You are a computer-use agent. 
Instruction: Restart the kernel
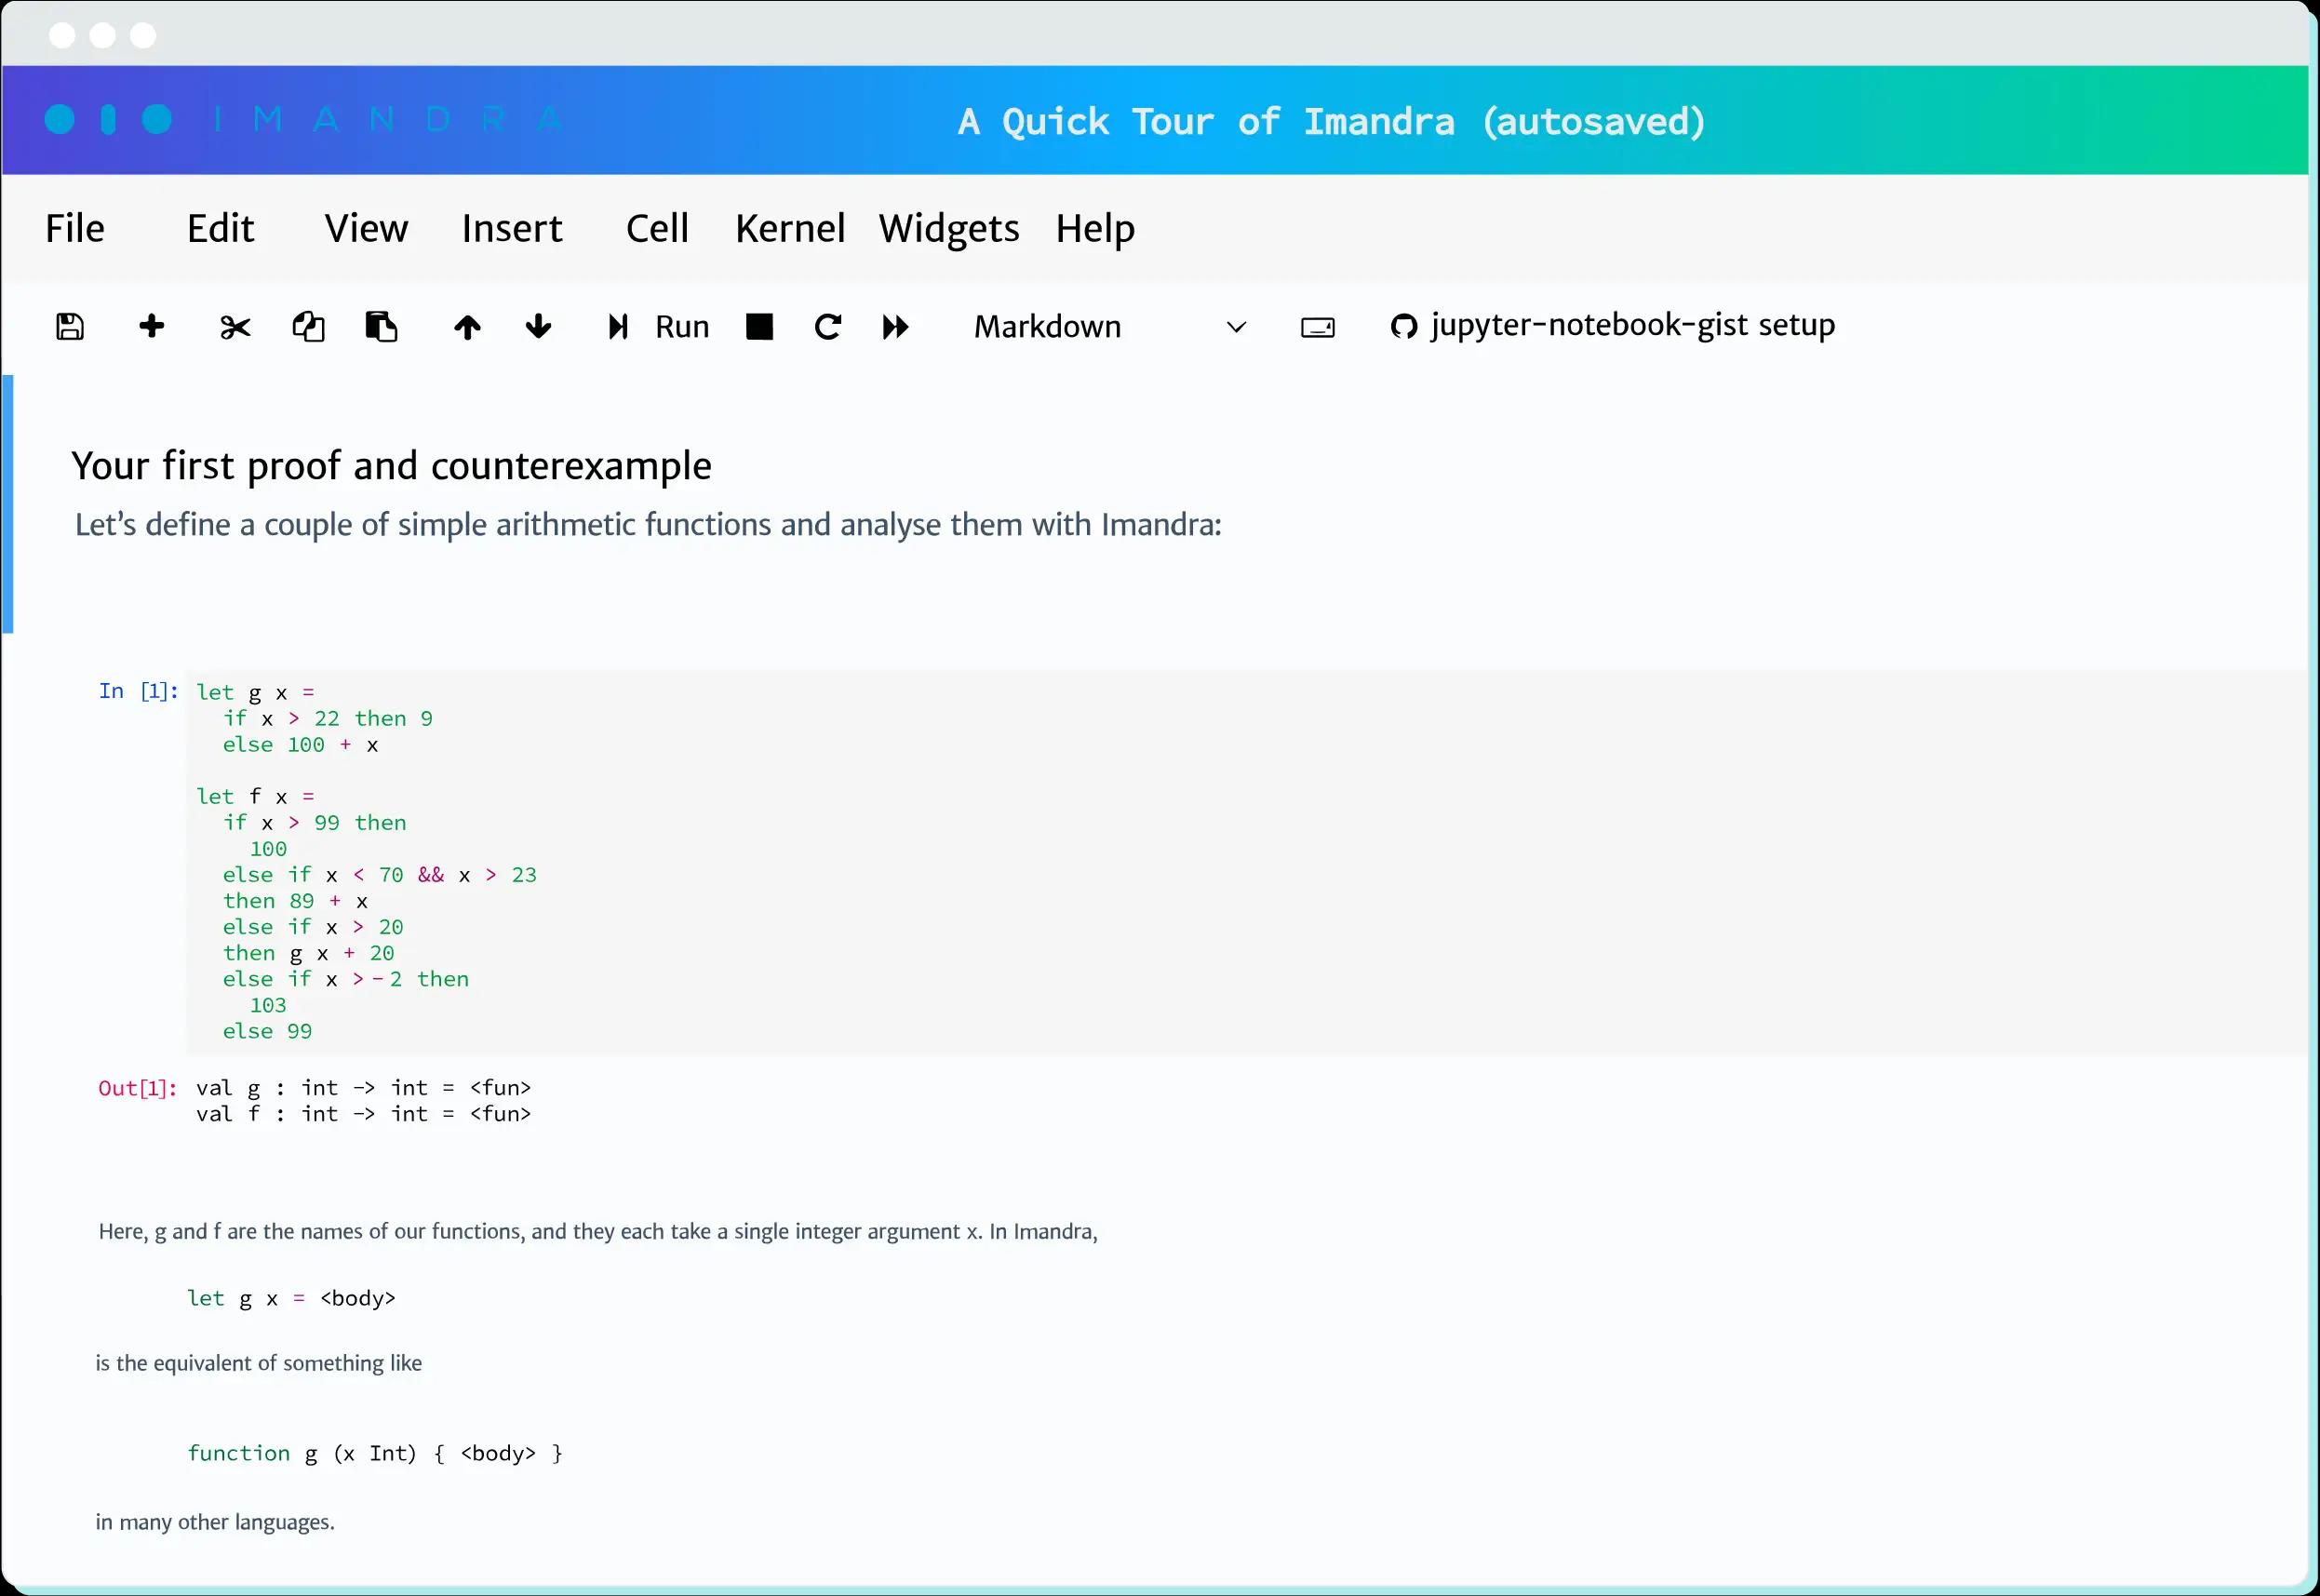click(826, 326)
